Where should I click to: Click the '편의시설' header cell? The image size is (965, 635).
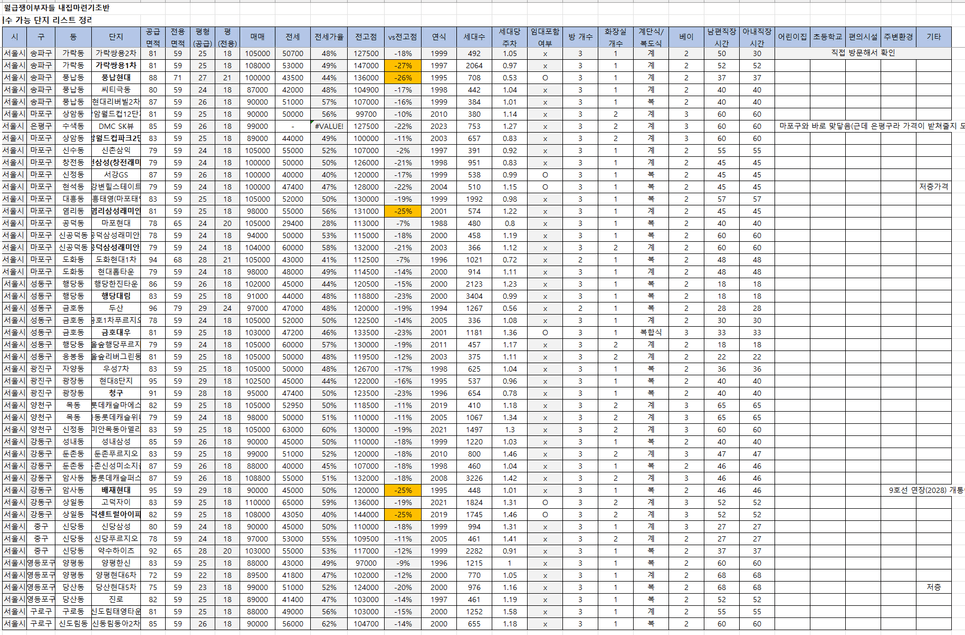point(863,37)
